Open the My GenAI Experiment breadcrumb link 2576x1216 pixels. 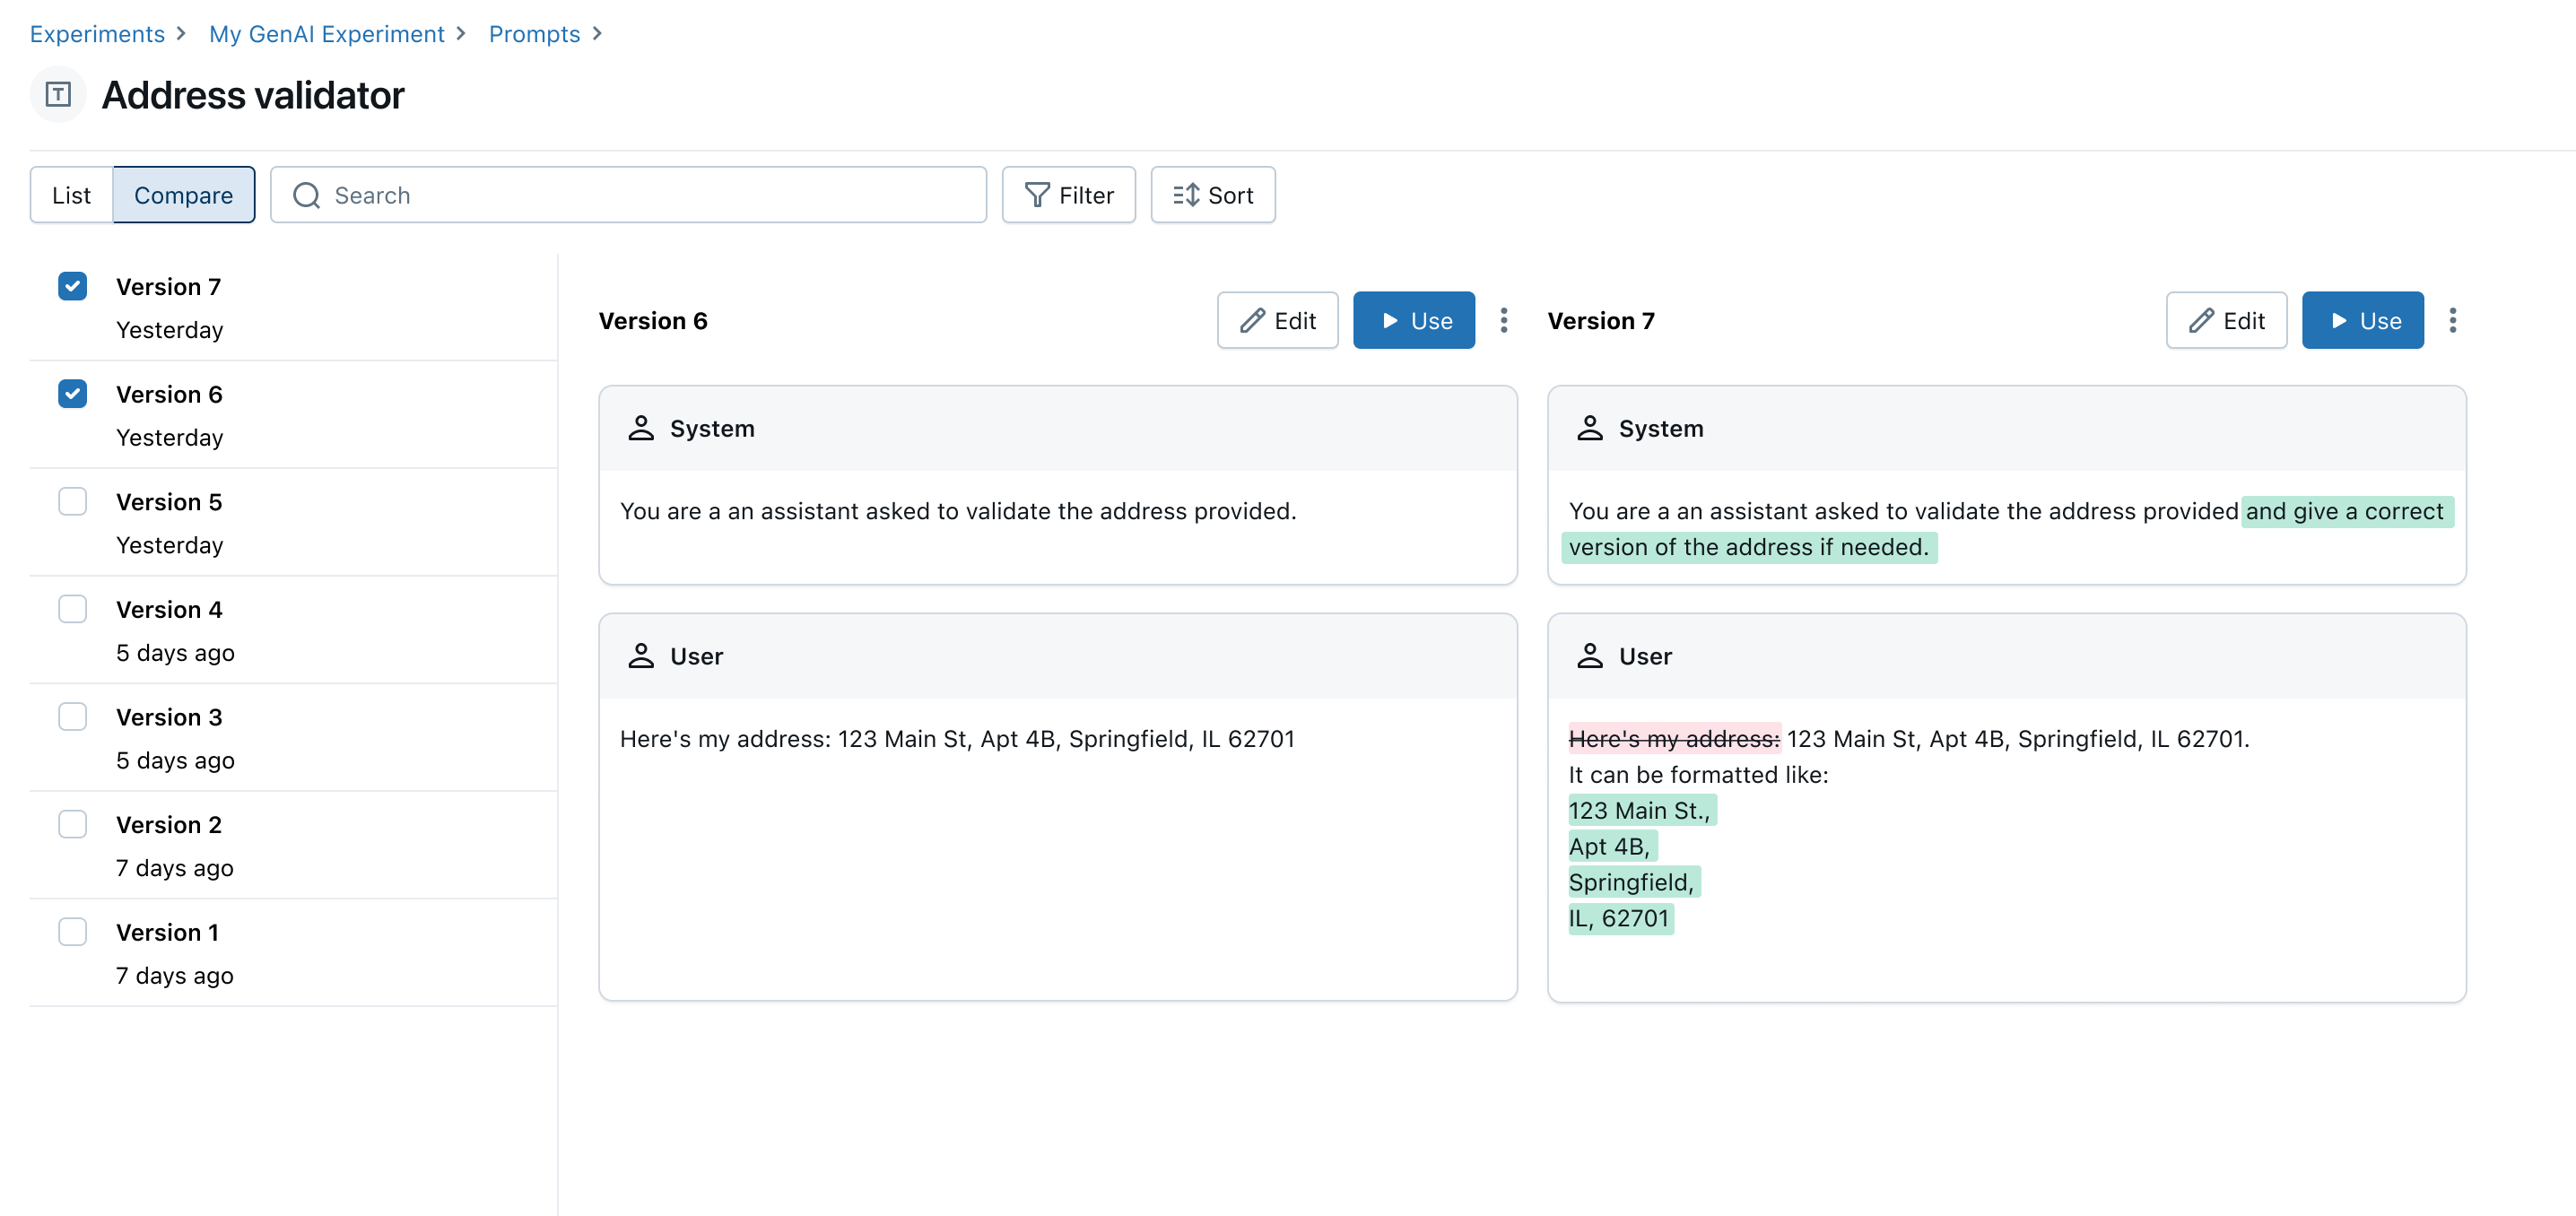click(326, 34)
